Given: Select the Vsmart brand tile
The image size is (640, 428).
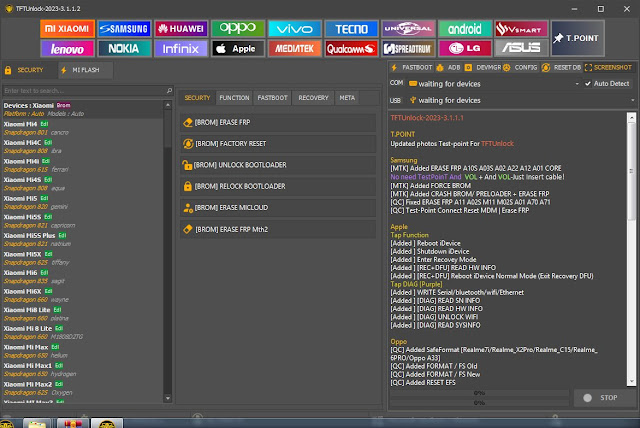Looking at the screenshot, I should (x=521, y=29).
